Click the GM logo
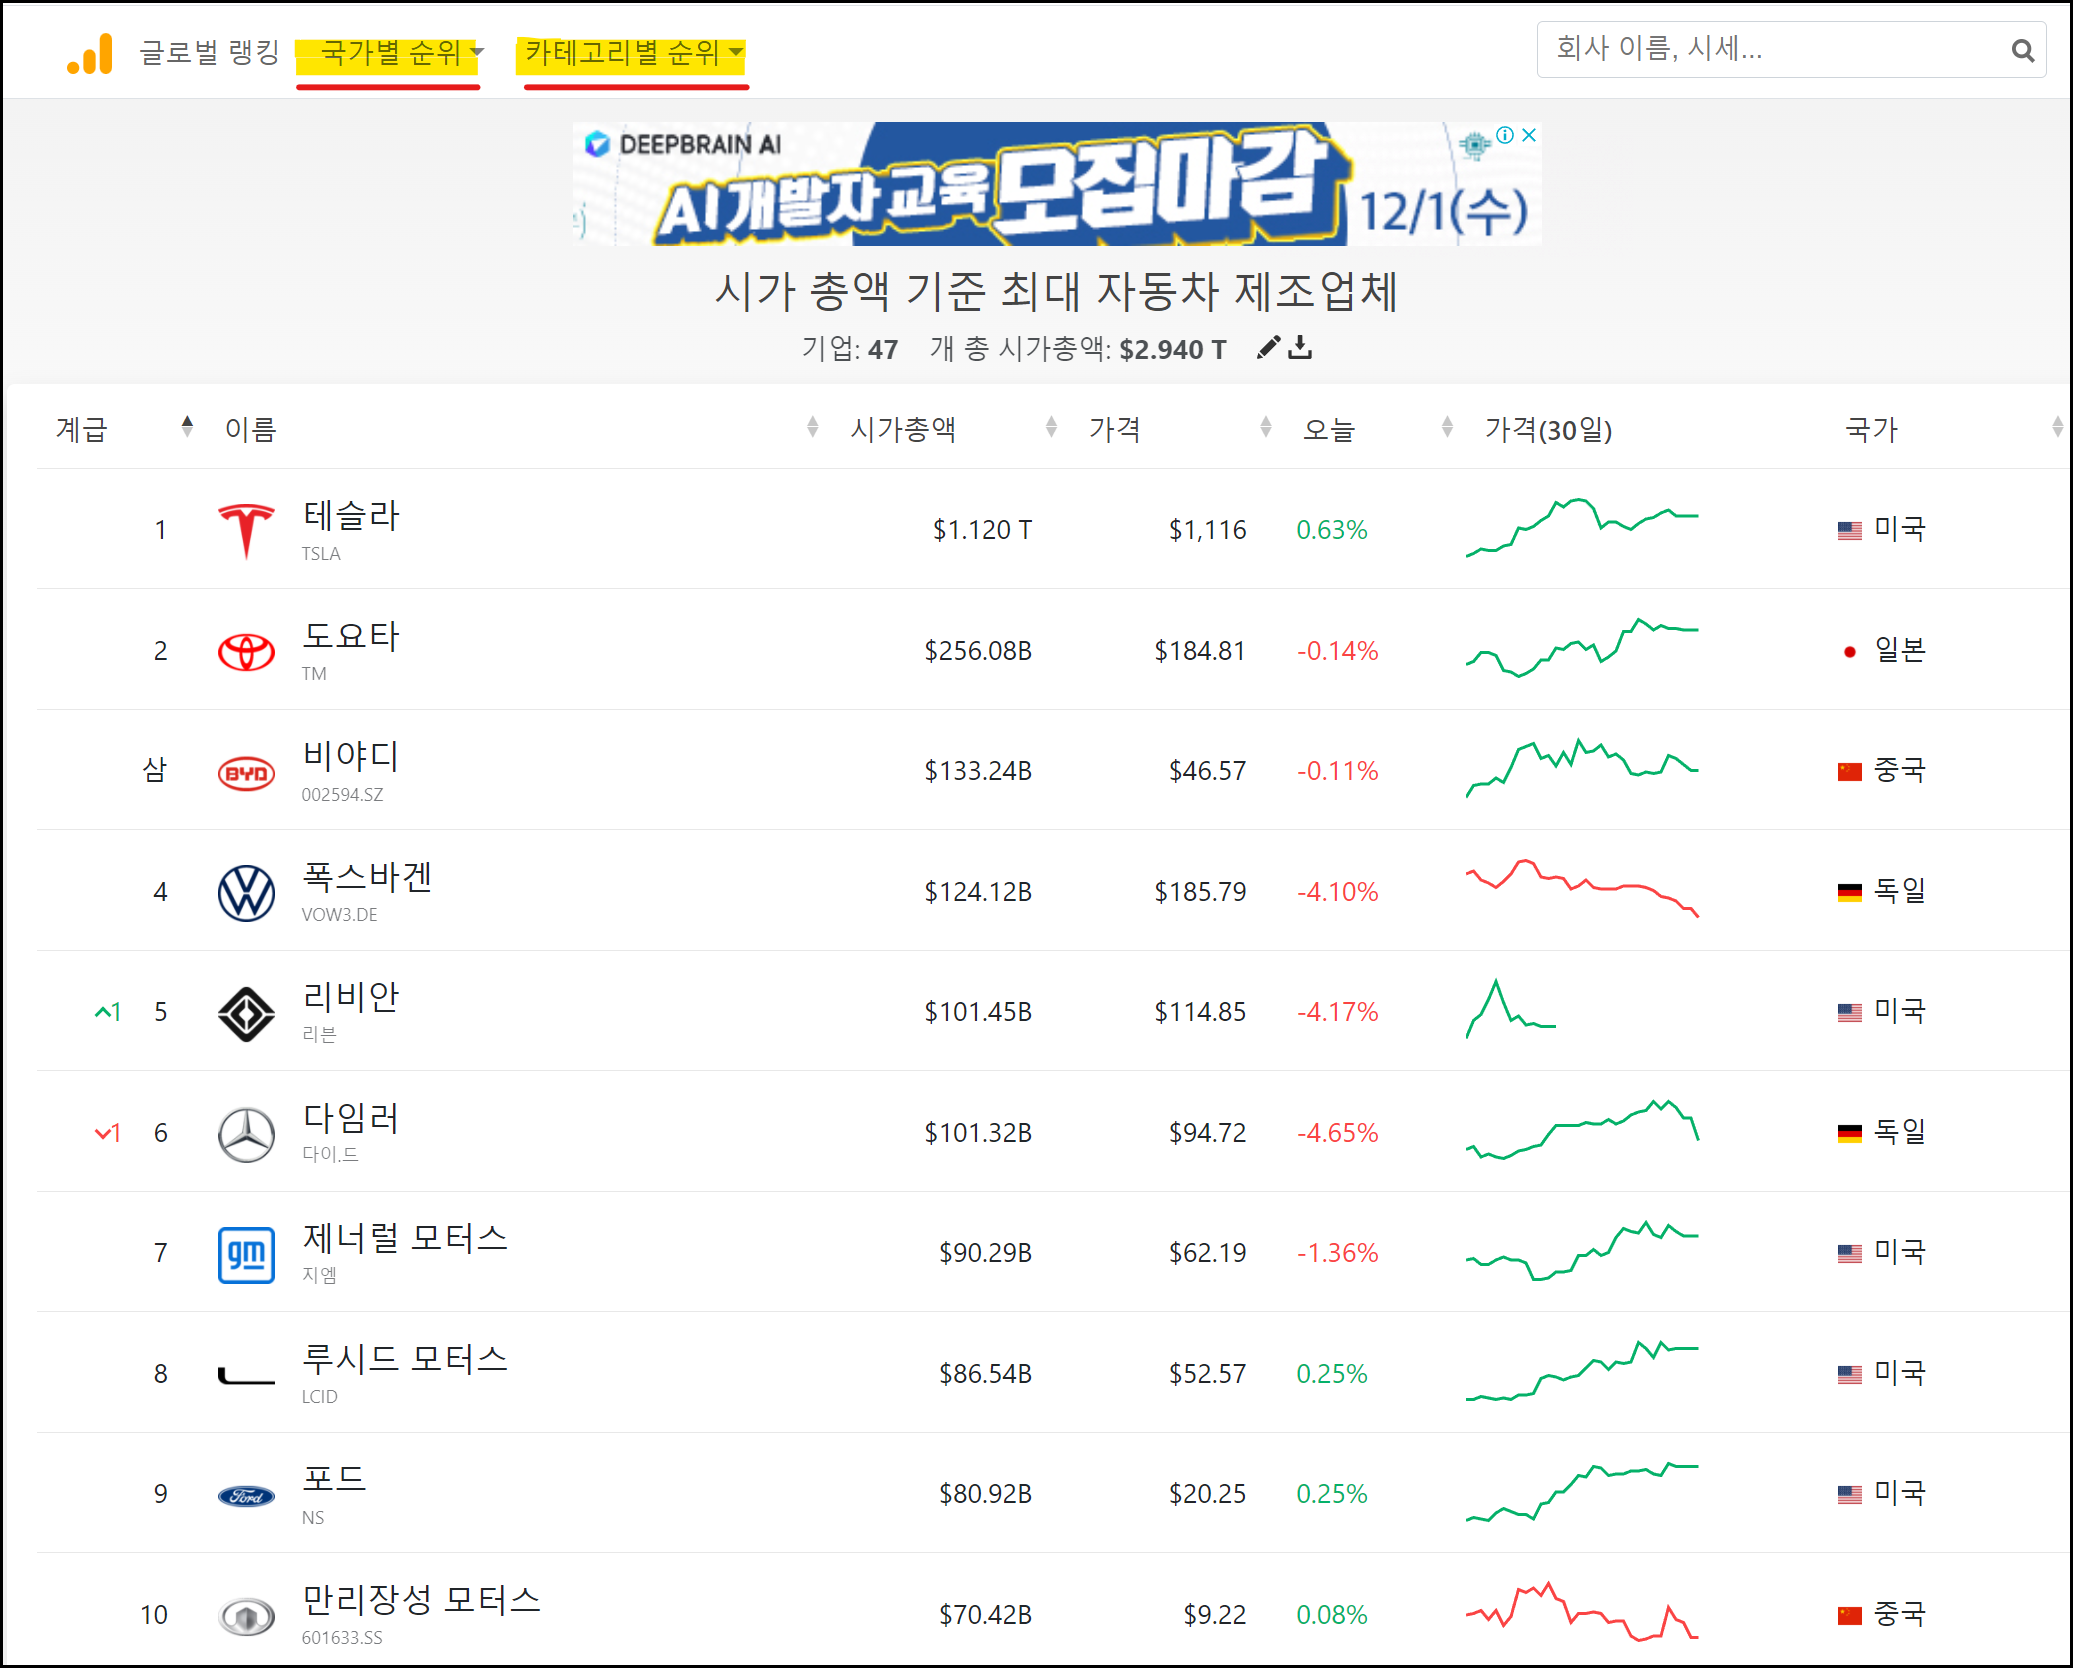 point(246,1255)
